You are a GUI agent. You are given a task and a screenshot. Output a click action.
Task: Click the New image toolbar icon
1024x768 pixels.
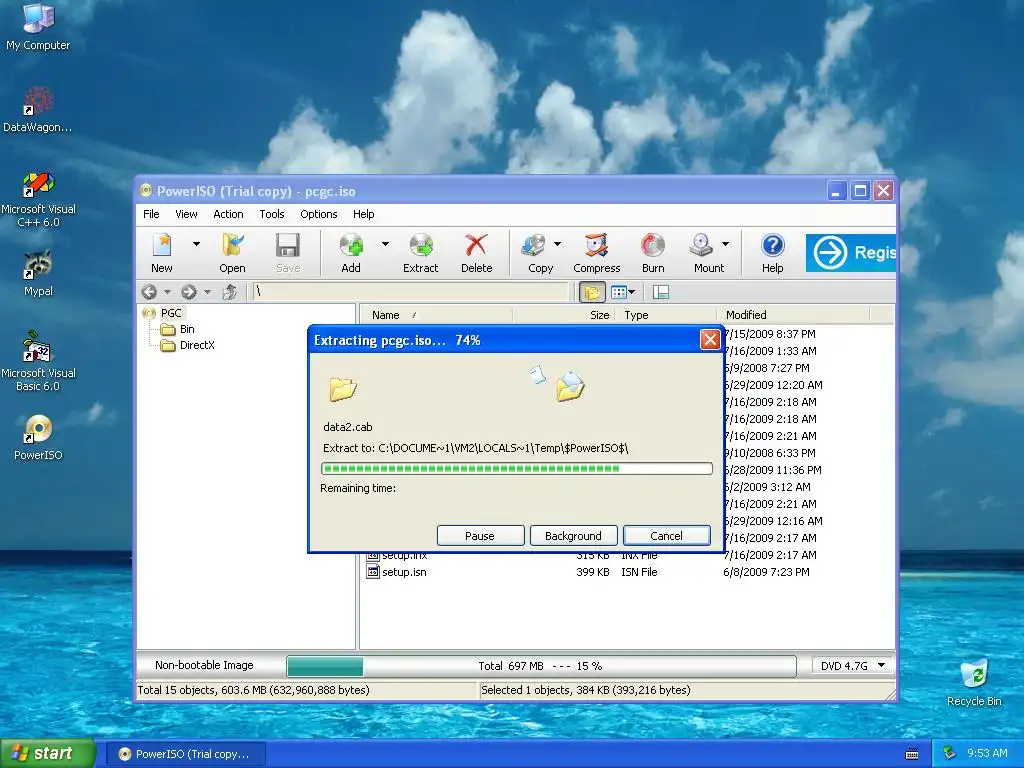pyautogui.click(x=162, y=253)
